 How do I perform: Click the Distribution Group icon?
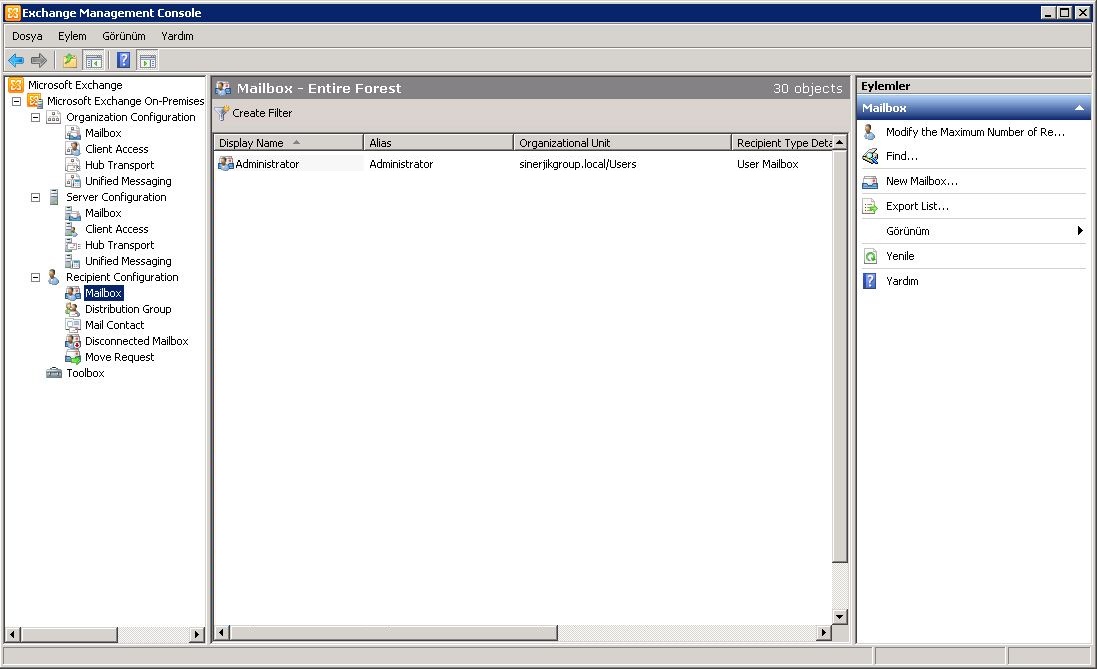pyautogui.click(x=73, y=309)
